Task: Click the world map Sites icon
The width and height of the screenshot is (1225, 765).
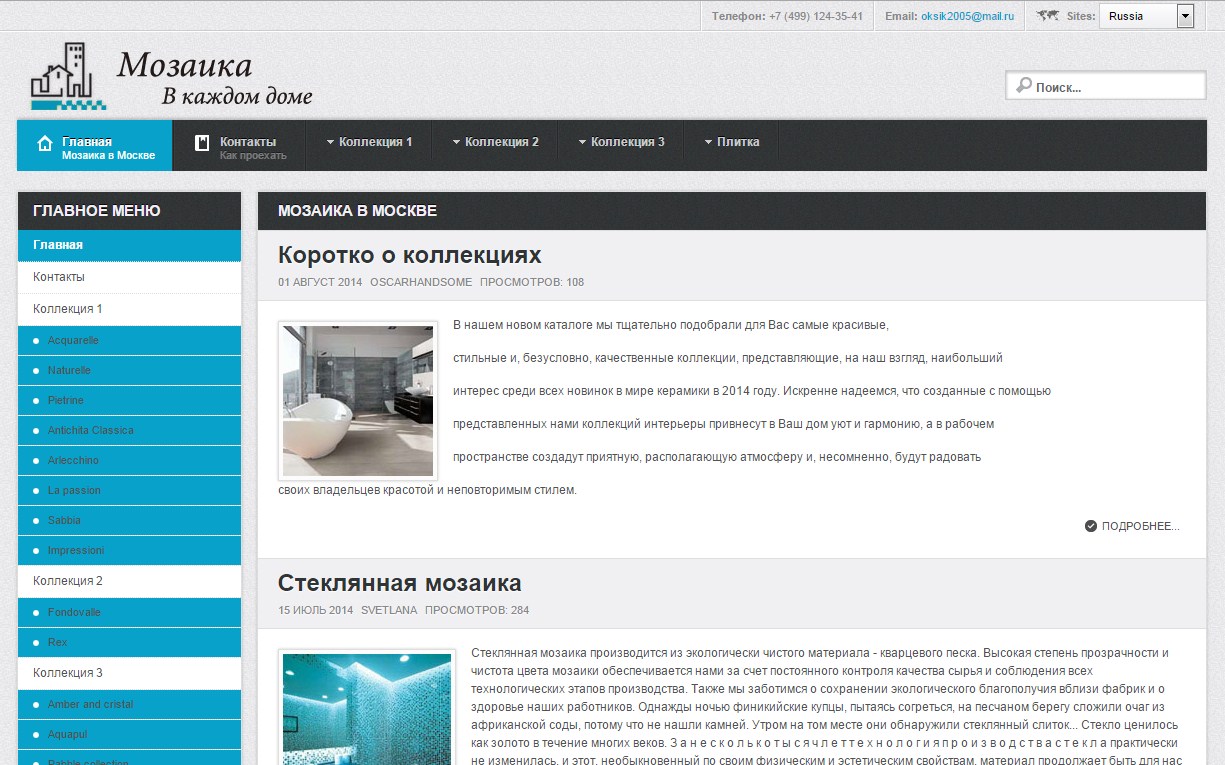Action: pos(1048,16)
